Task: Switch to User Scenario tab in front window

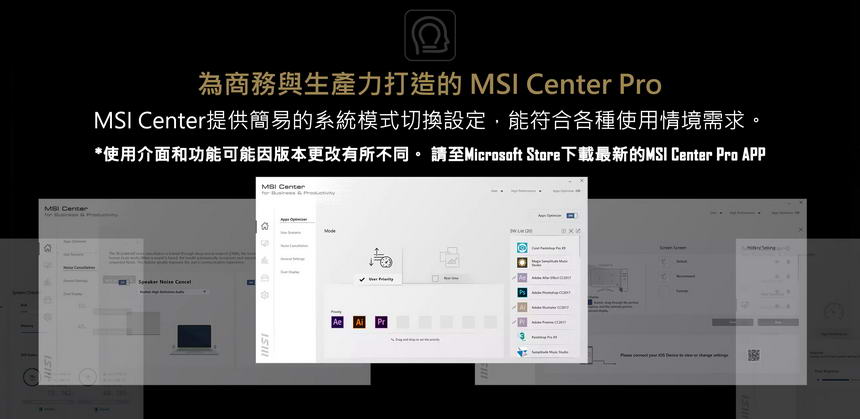Action: click(x=290, y=233)
